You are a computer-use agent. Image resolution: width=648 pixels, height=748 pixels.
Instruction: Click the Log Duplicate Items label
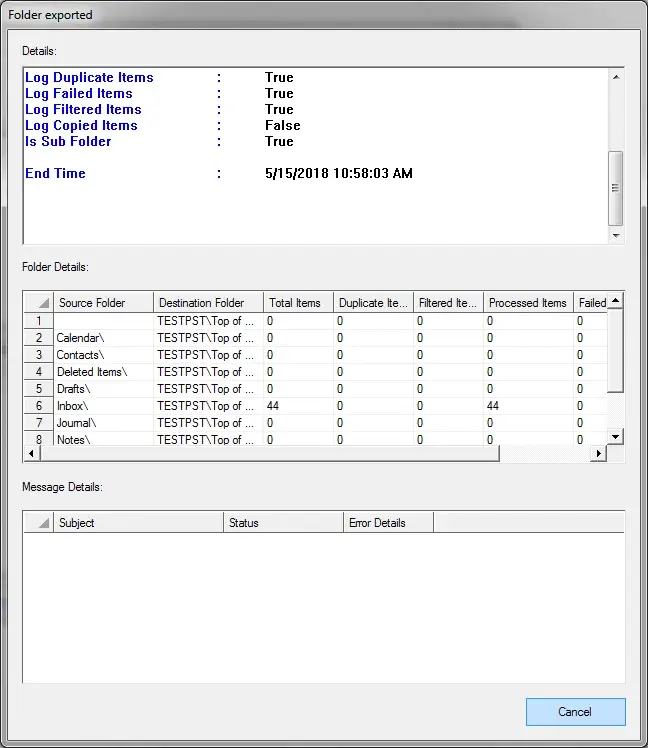point(89,77)
